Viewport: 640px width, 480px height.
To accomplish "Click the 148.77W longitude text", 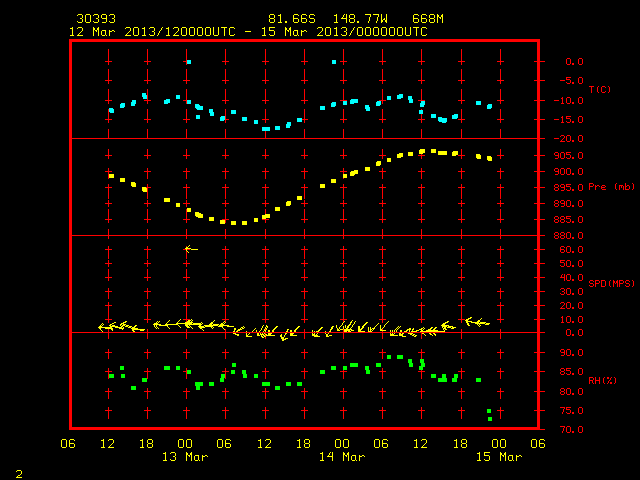I will [x=360, y=19].
